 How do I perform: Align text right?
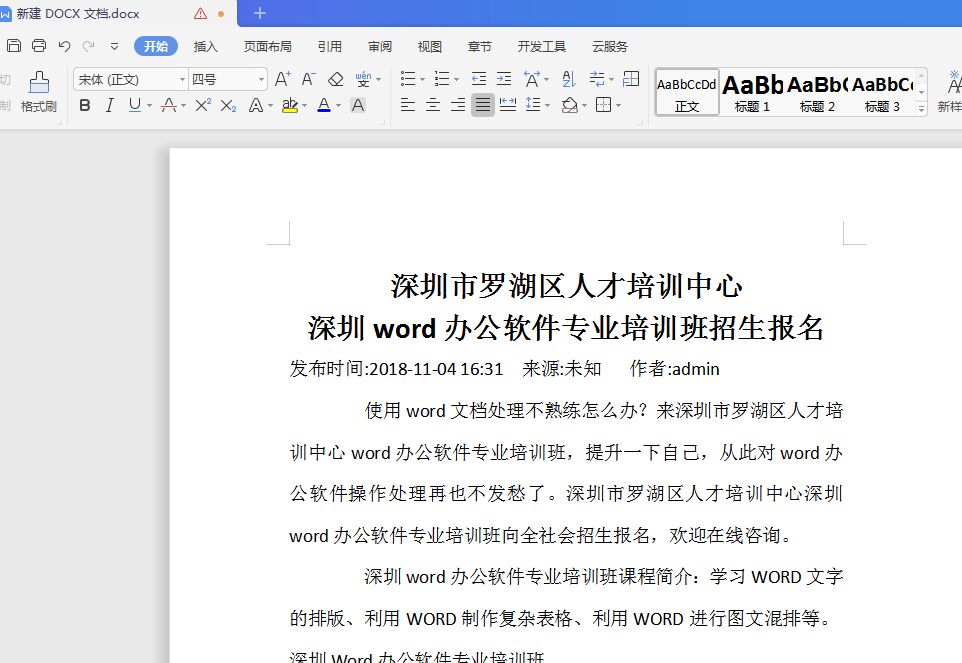pyautogui.click(x=458, y=105)
